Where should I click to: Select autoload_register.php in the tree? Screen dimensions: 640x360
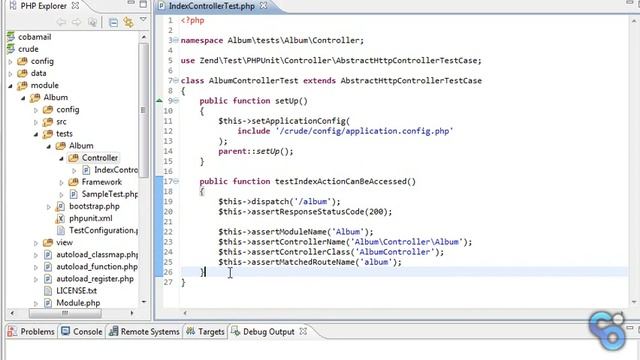(95, 279)
